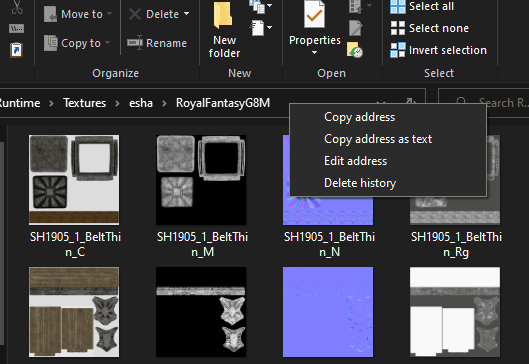Click the Textures breadcrumb segment

85,103
